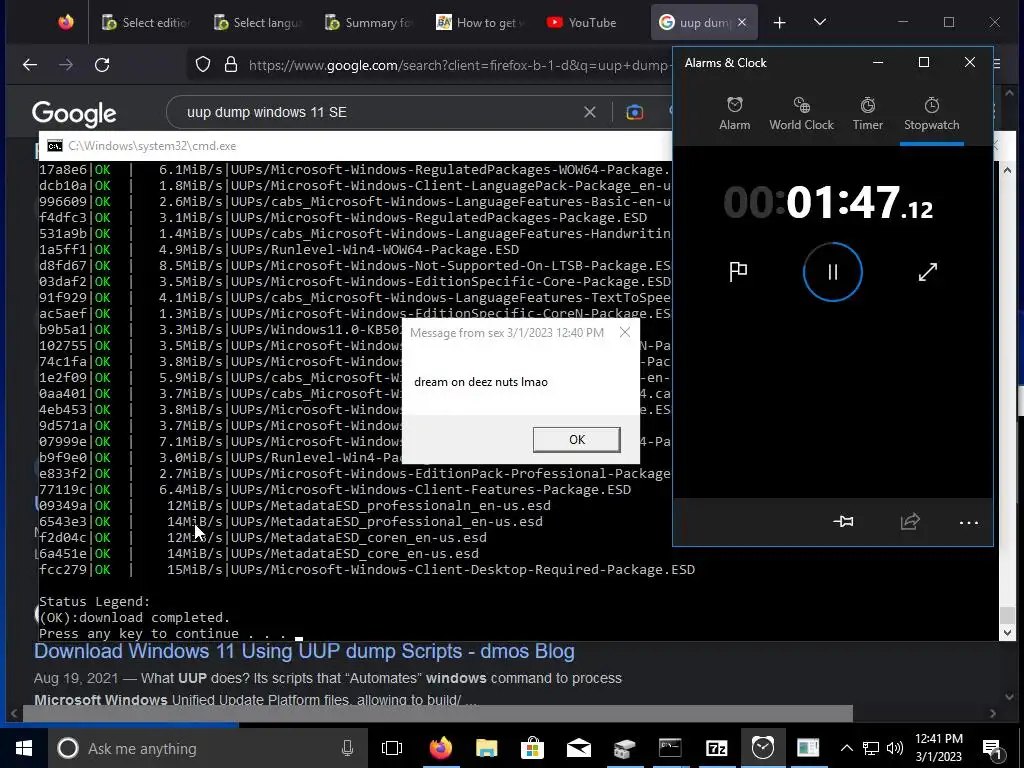Show hidden system tray icons
The width and height of the screenshot is (1024, 768).
(x=846, y=748)
